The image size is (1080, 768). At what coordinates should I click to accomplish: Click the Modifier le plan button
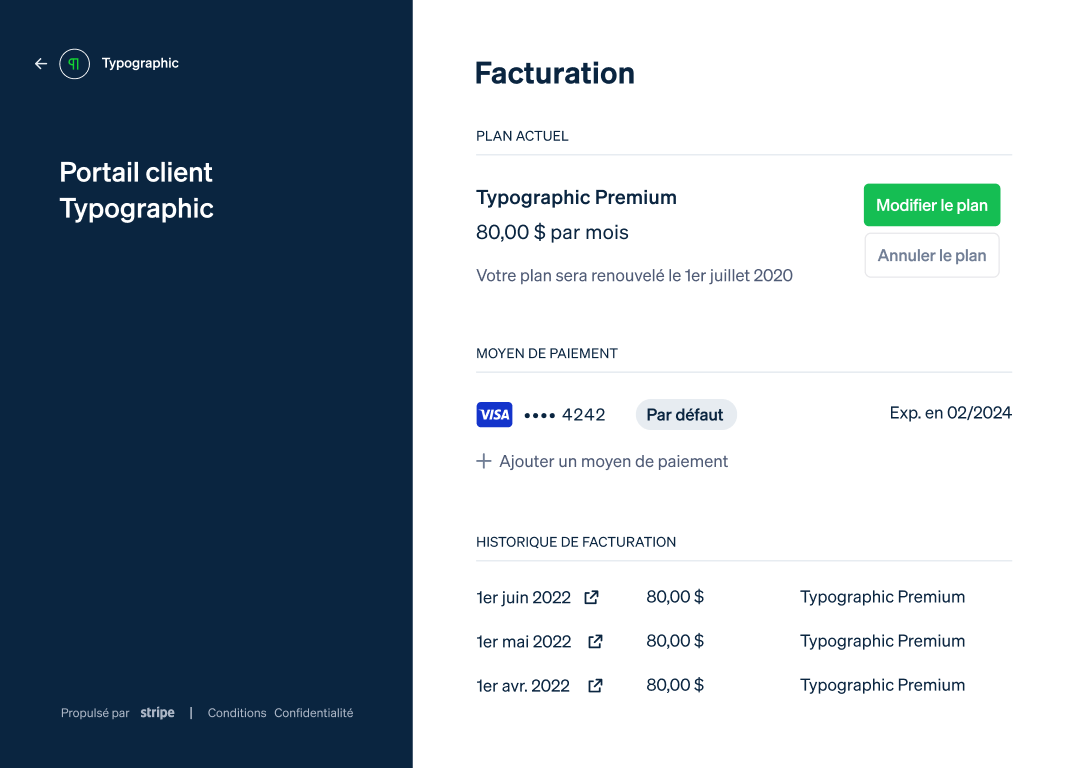(932, 205)
